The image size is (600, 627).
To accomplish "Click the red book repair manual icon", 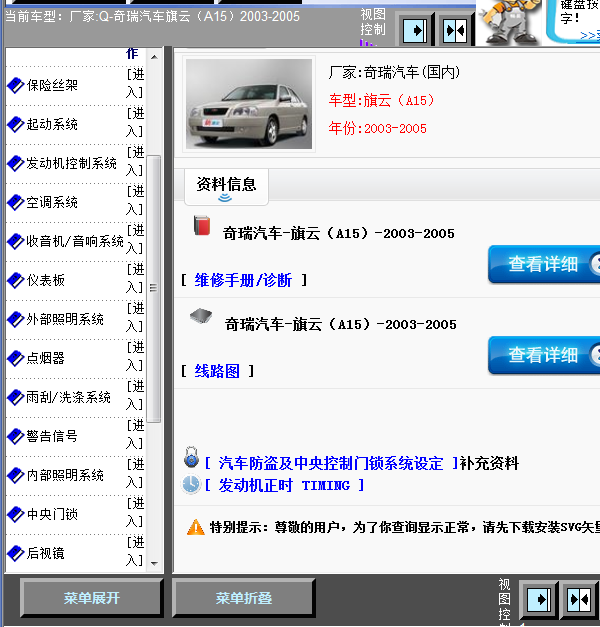I will pos(202,226).
